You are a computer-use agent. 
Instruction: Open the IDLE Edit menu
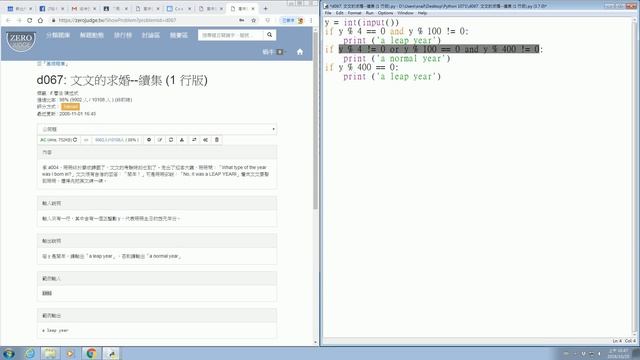(340, 13)
